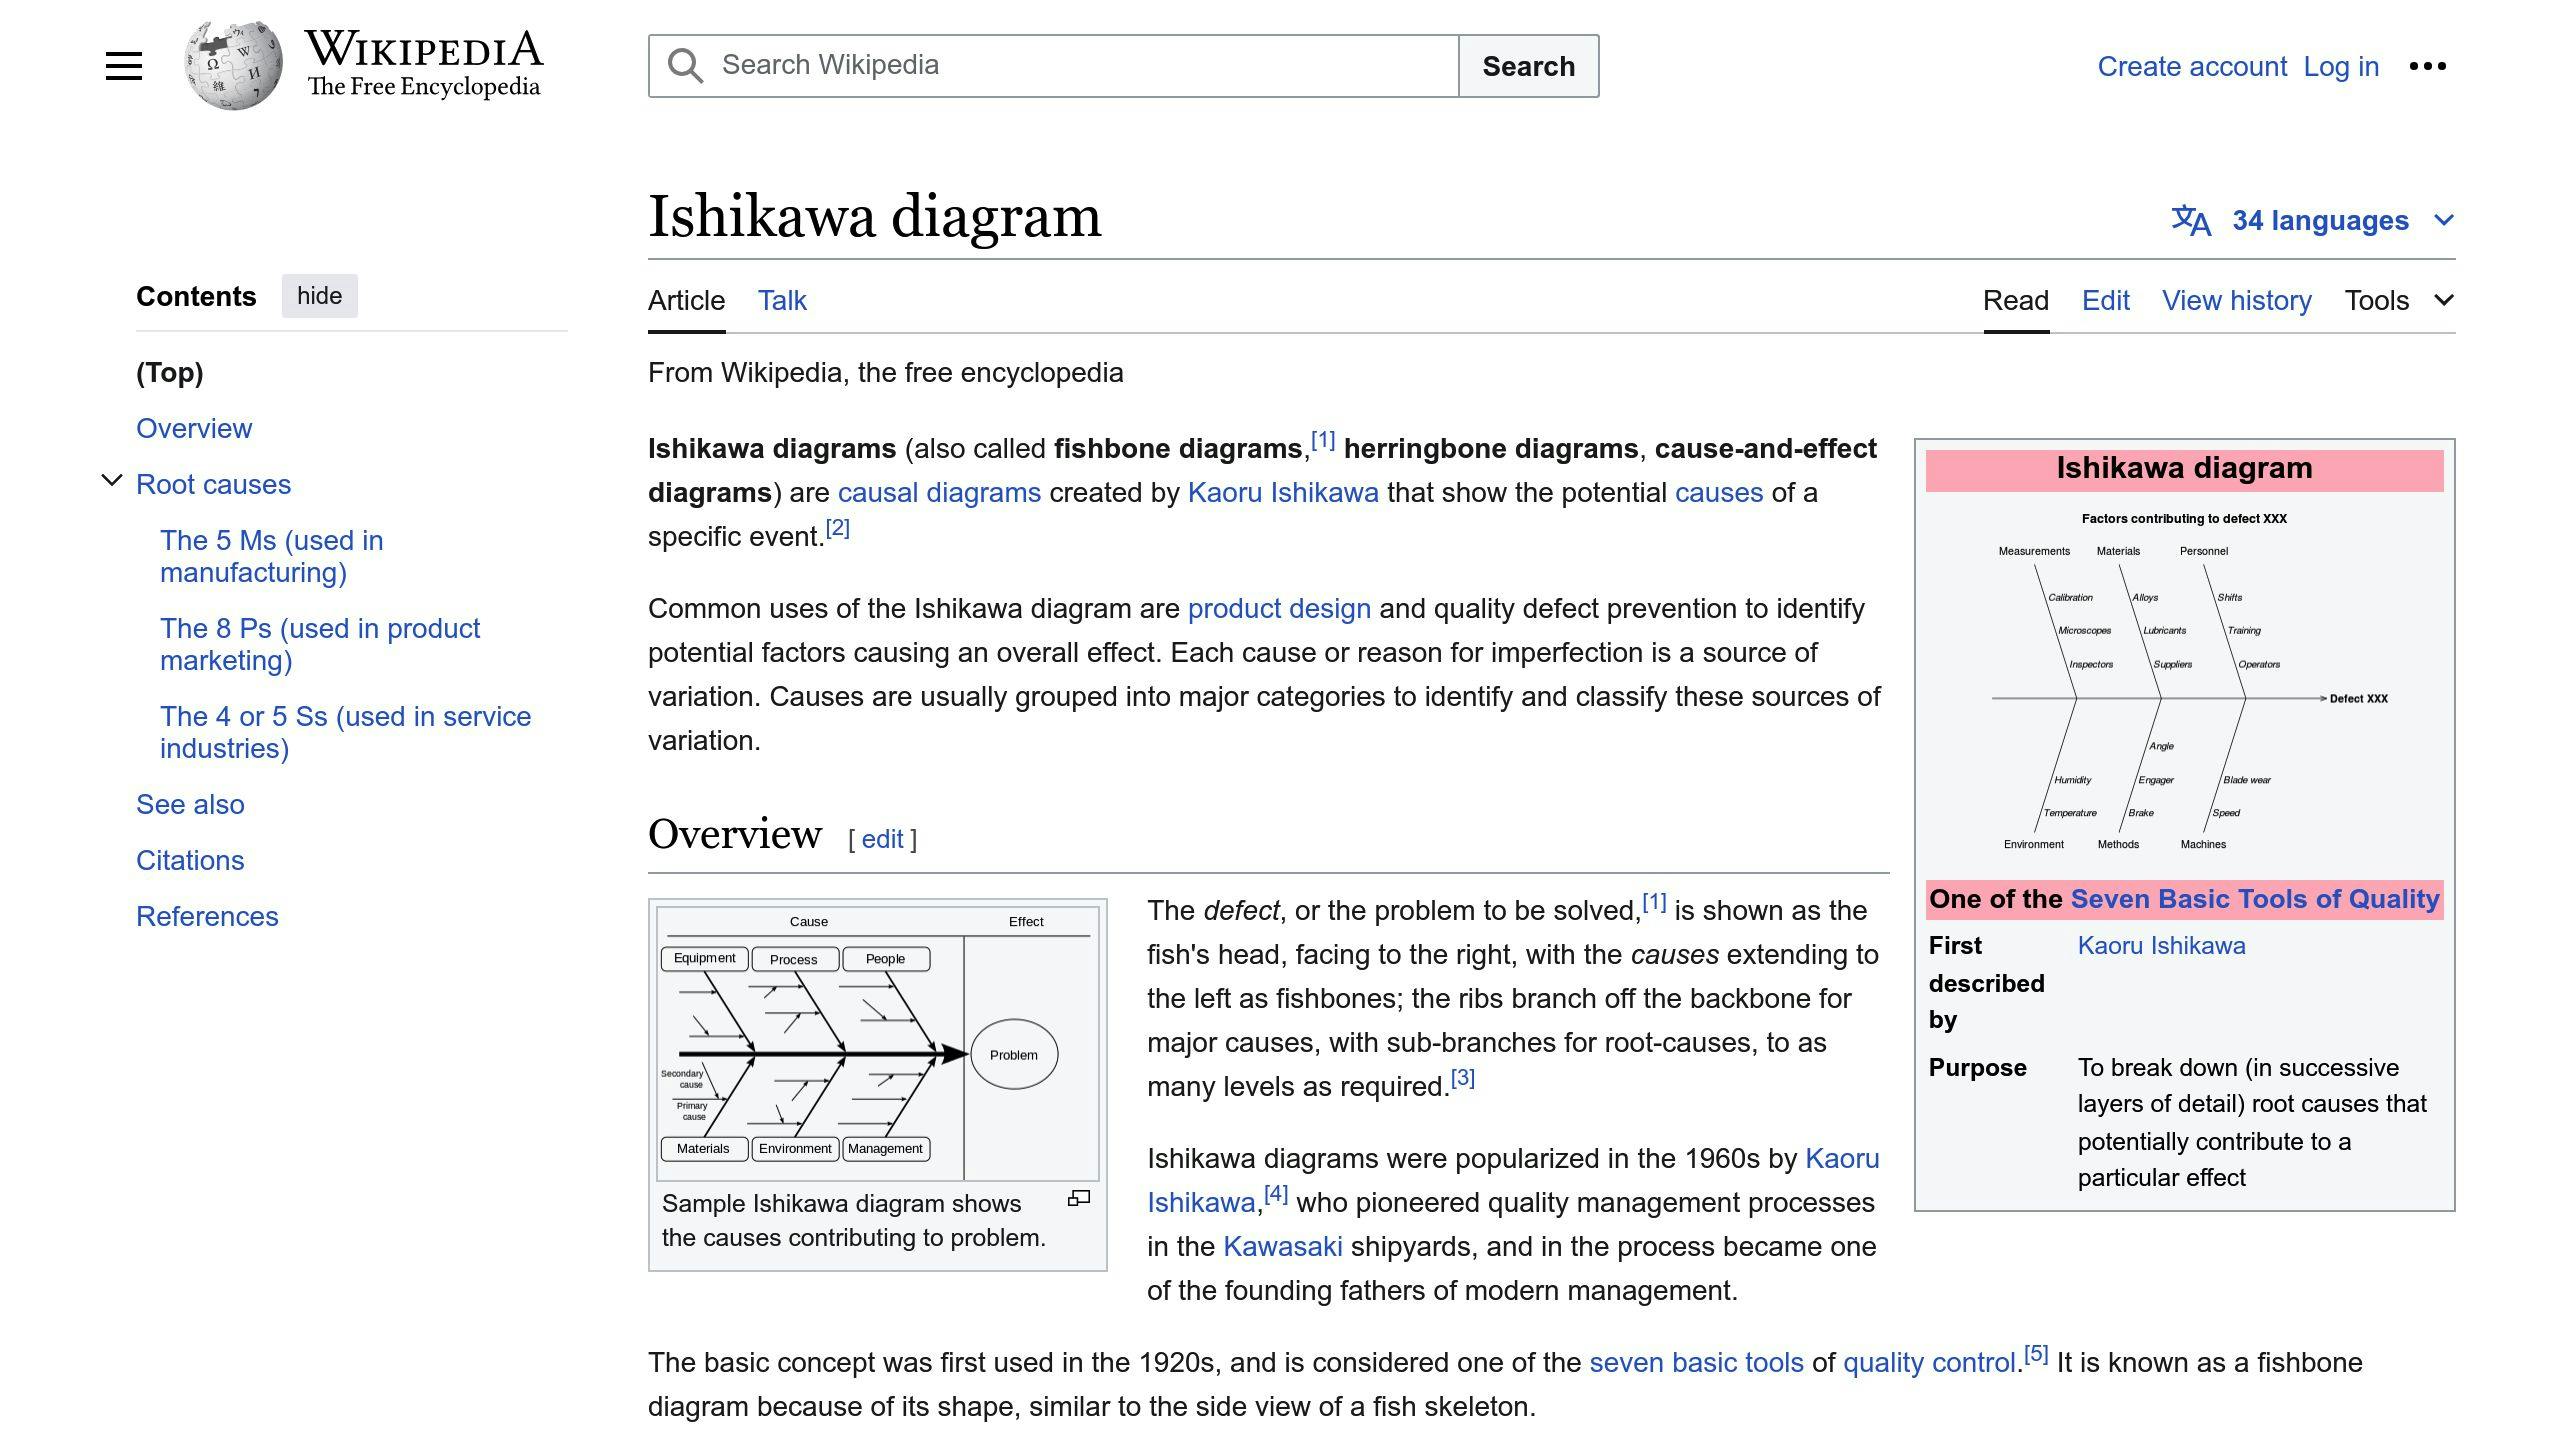2560x1440 pixels.
Task: Open Kaoru Ishikawa link in intro paragraph
Action: 1283,492
